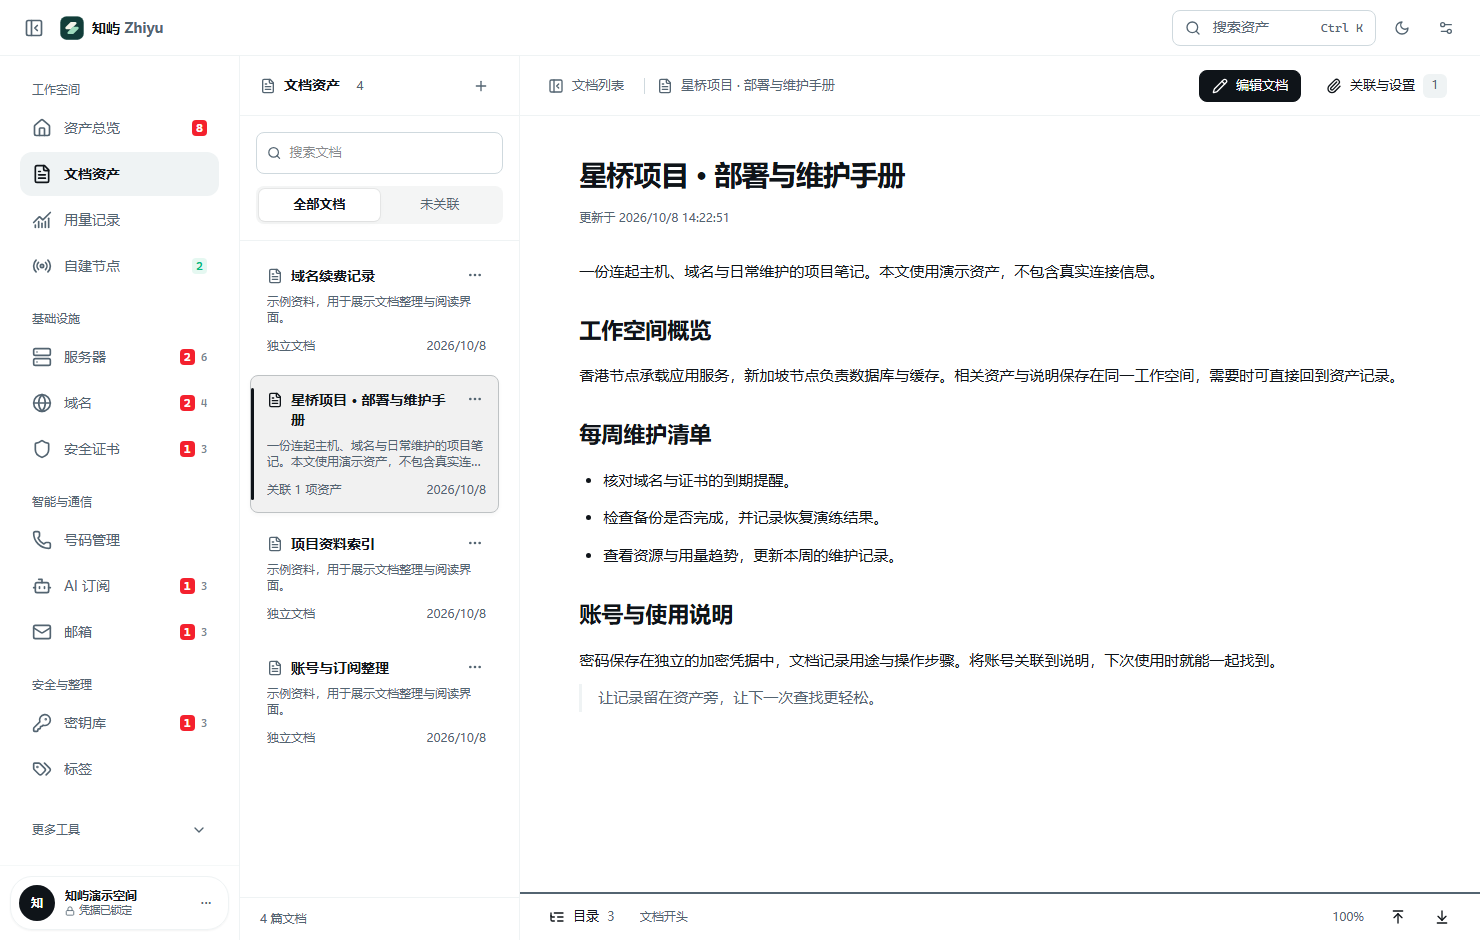Open 号码管理 in sidebar
Screen dimensions: 1480x940
click(x=120, y=540)
